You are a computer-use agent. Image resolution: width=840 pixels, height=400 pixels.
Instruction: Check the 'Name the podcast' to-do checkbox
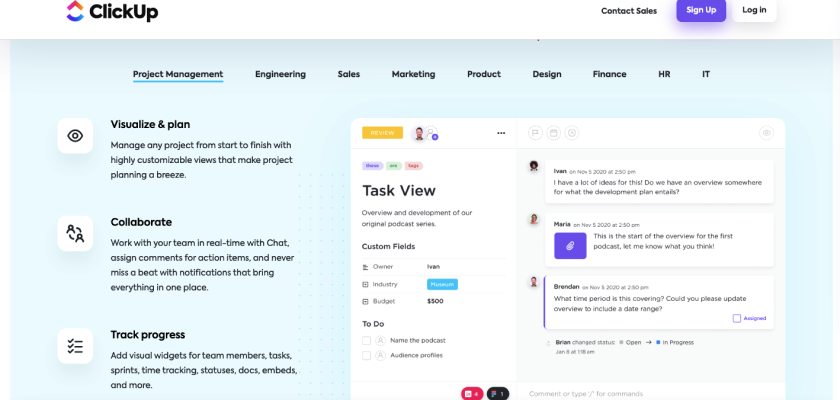[367, 341]
